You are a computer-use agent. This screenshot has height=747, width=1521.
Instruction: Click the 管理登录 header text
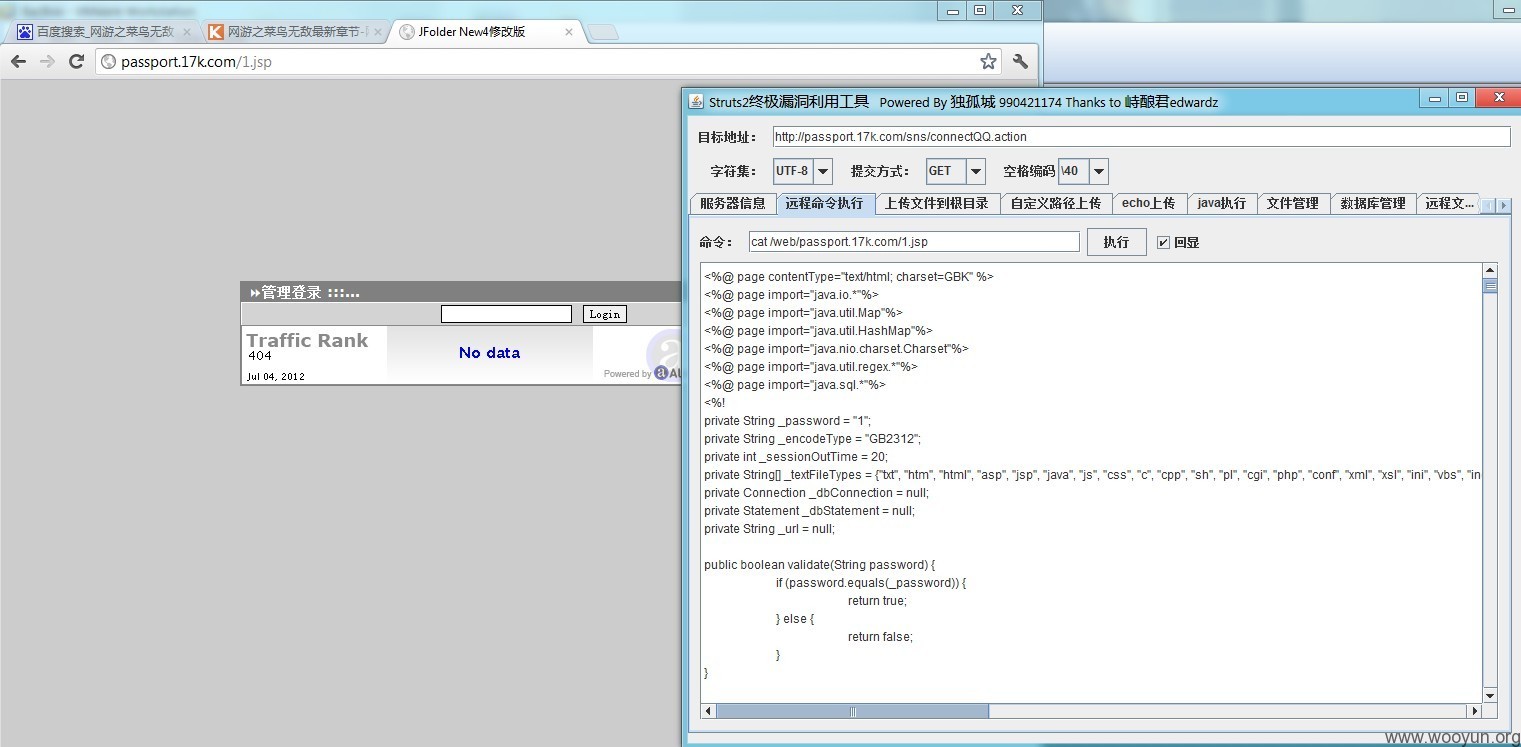point(291,292)
